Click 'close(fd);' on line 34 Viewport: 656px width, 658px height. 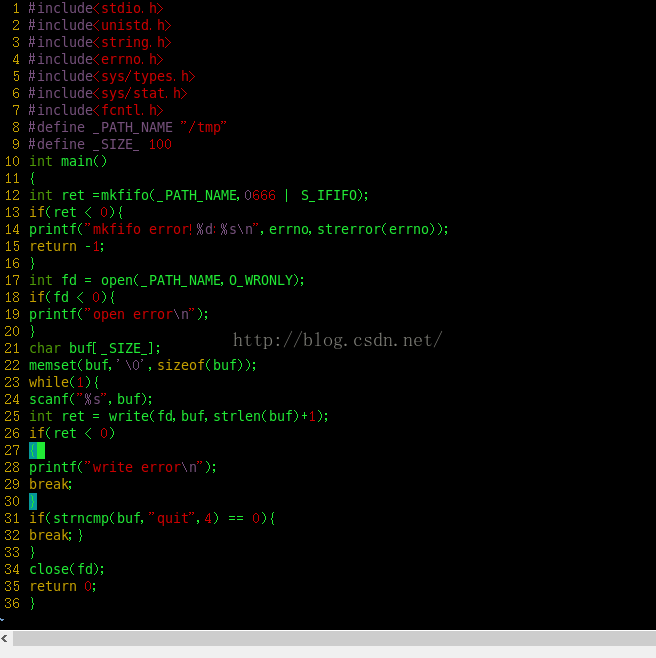(67, 569)
